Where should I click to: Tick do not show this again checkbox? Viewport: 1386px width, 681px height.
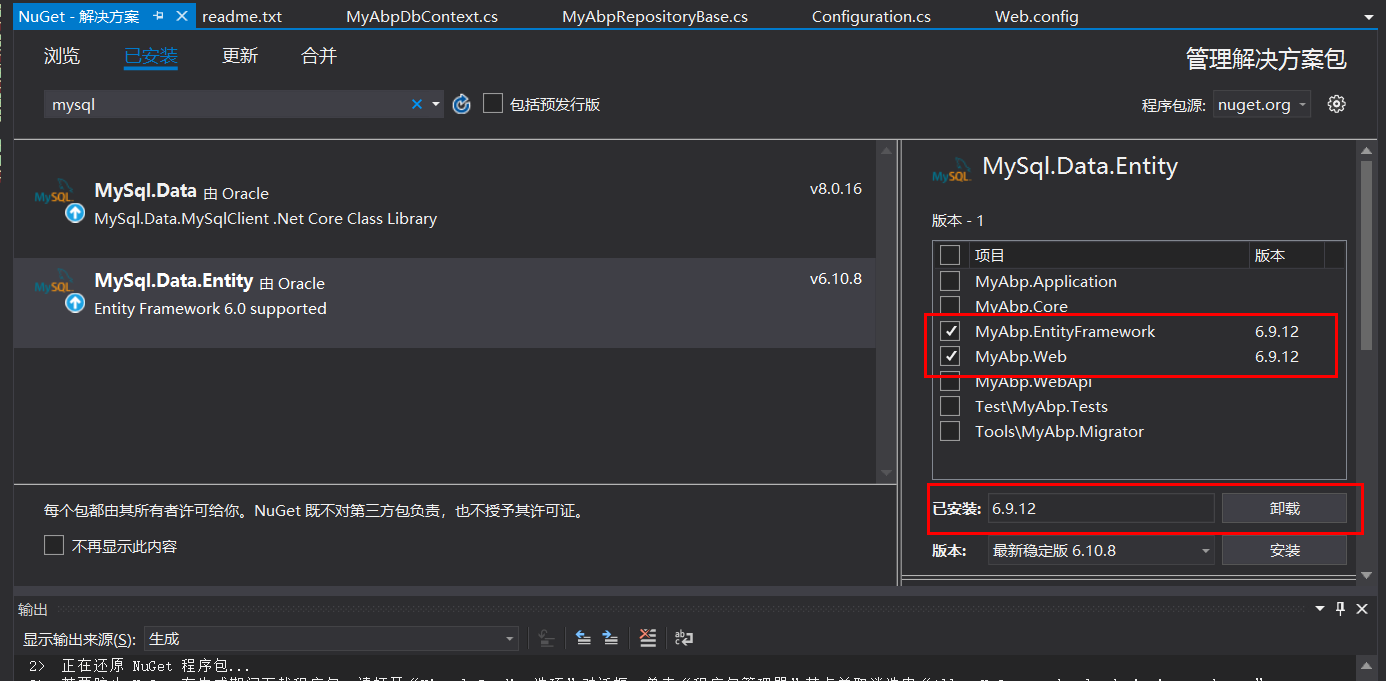tap(54, 546)
